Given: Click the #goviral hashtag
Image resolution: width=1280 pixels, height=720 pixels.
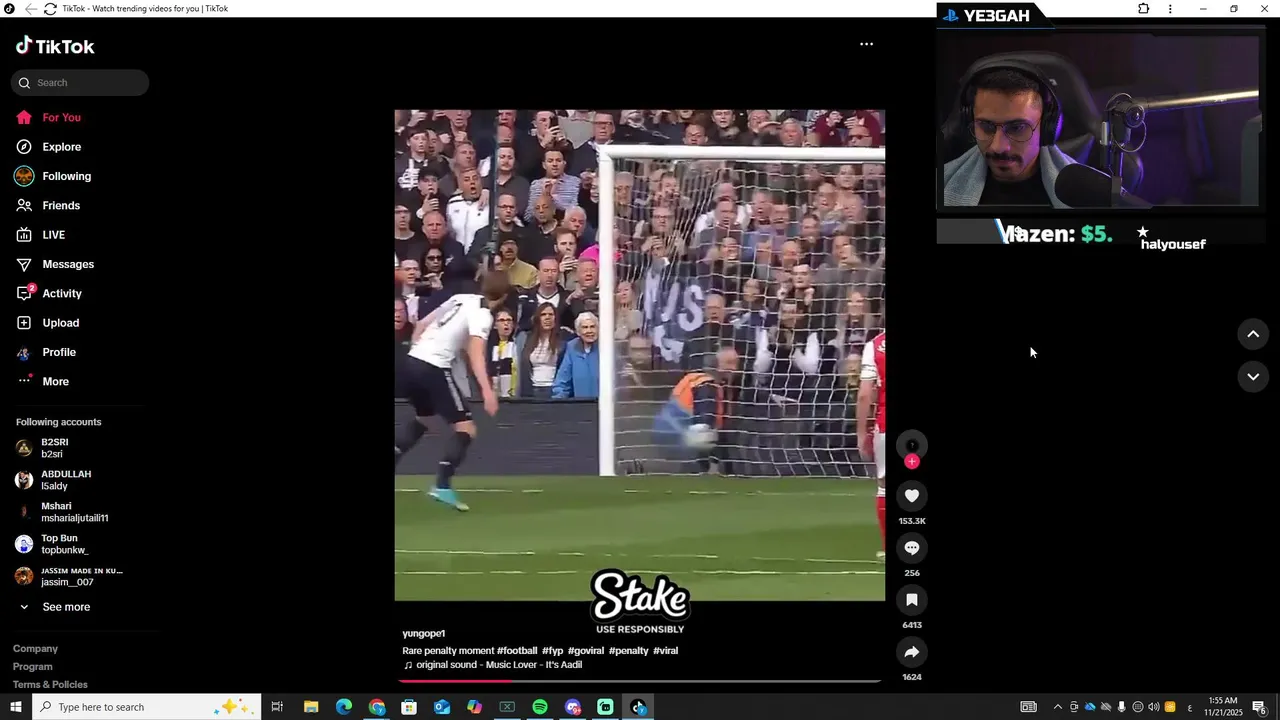Looking at the screenshot, I should coord(586,651).
